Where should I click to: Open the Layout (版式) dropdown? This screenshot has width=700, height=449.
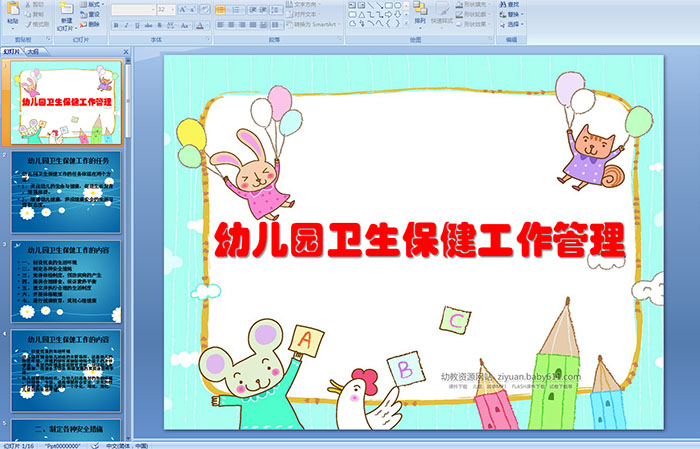tap(92, 4)
